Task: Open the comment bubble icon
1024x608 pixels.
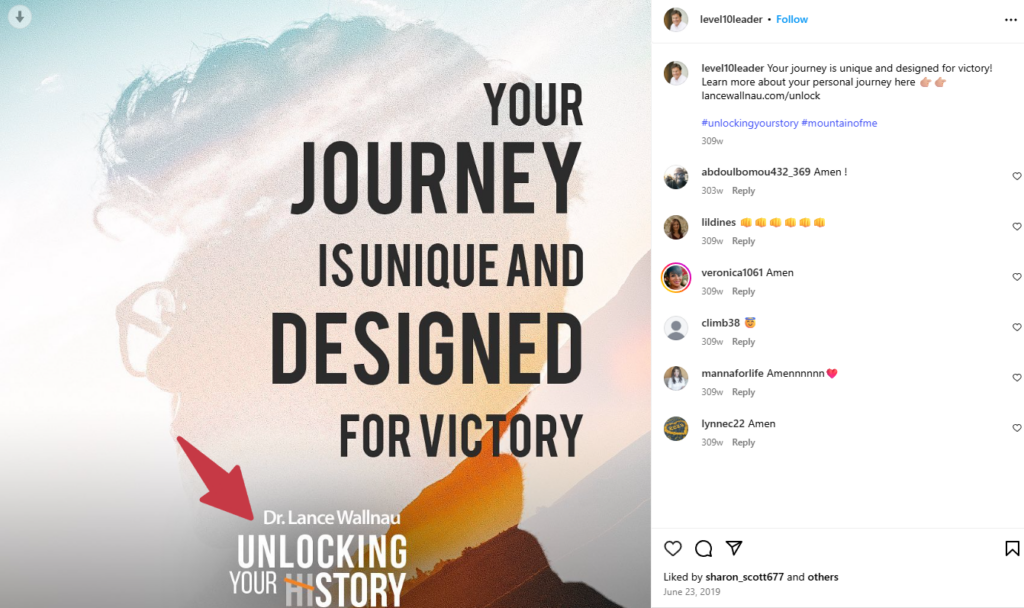Action: [703, 549]
